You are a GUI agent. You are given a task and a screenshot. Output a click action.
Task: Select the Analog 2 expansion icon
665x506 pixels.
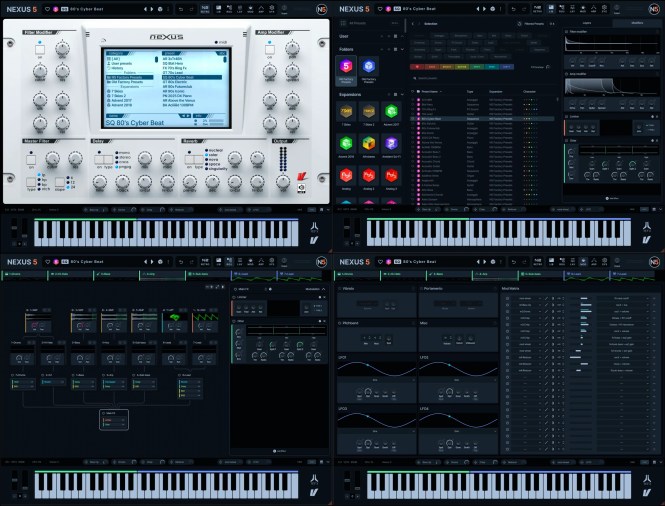coord(369,175)
